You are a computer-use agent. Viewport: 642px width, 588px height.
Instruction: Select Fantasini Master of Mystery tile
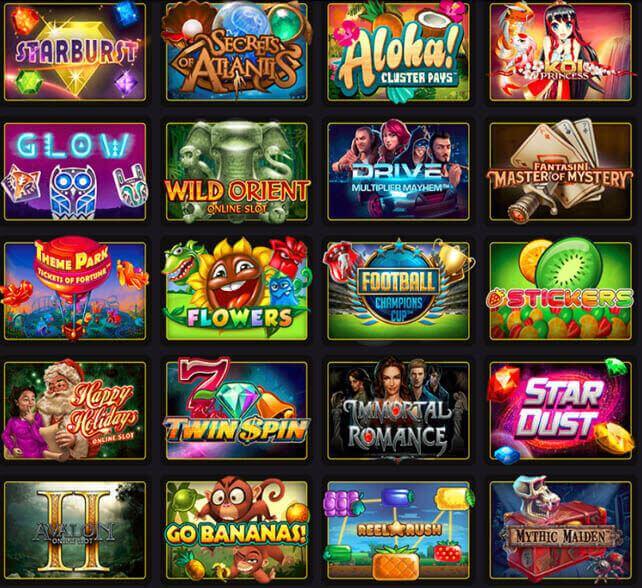tap(561, 171)
